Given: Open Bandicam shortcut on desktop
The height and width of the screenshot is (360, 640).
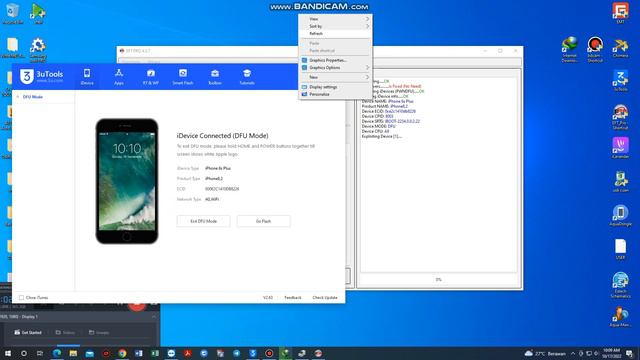Looking at the screenshot, I should click(x=595, y=49).
